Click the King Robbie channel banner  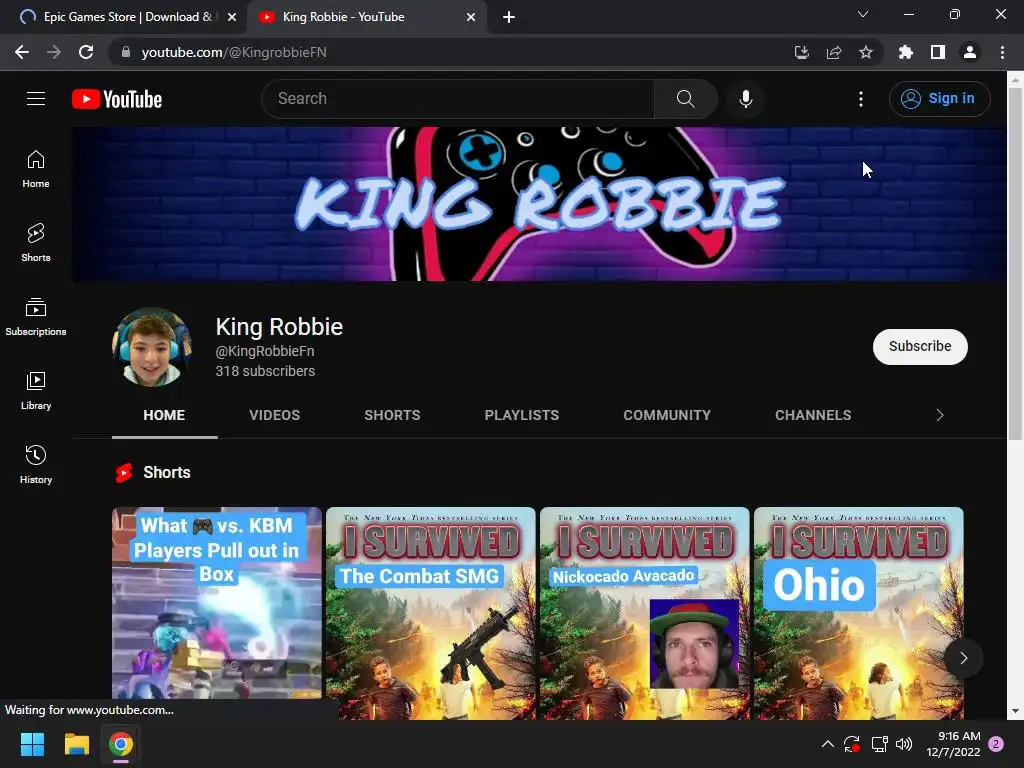[539, 204]
